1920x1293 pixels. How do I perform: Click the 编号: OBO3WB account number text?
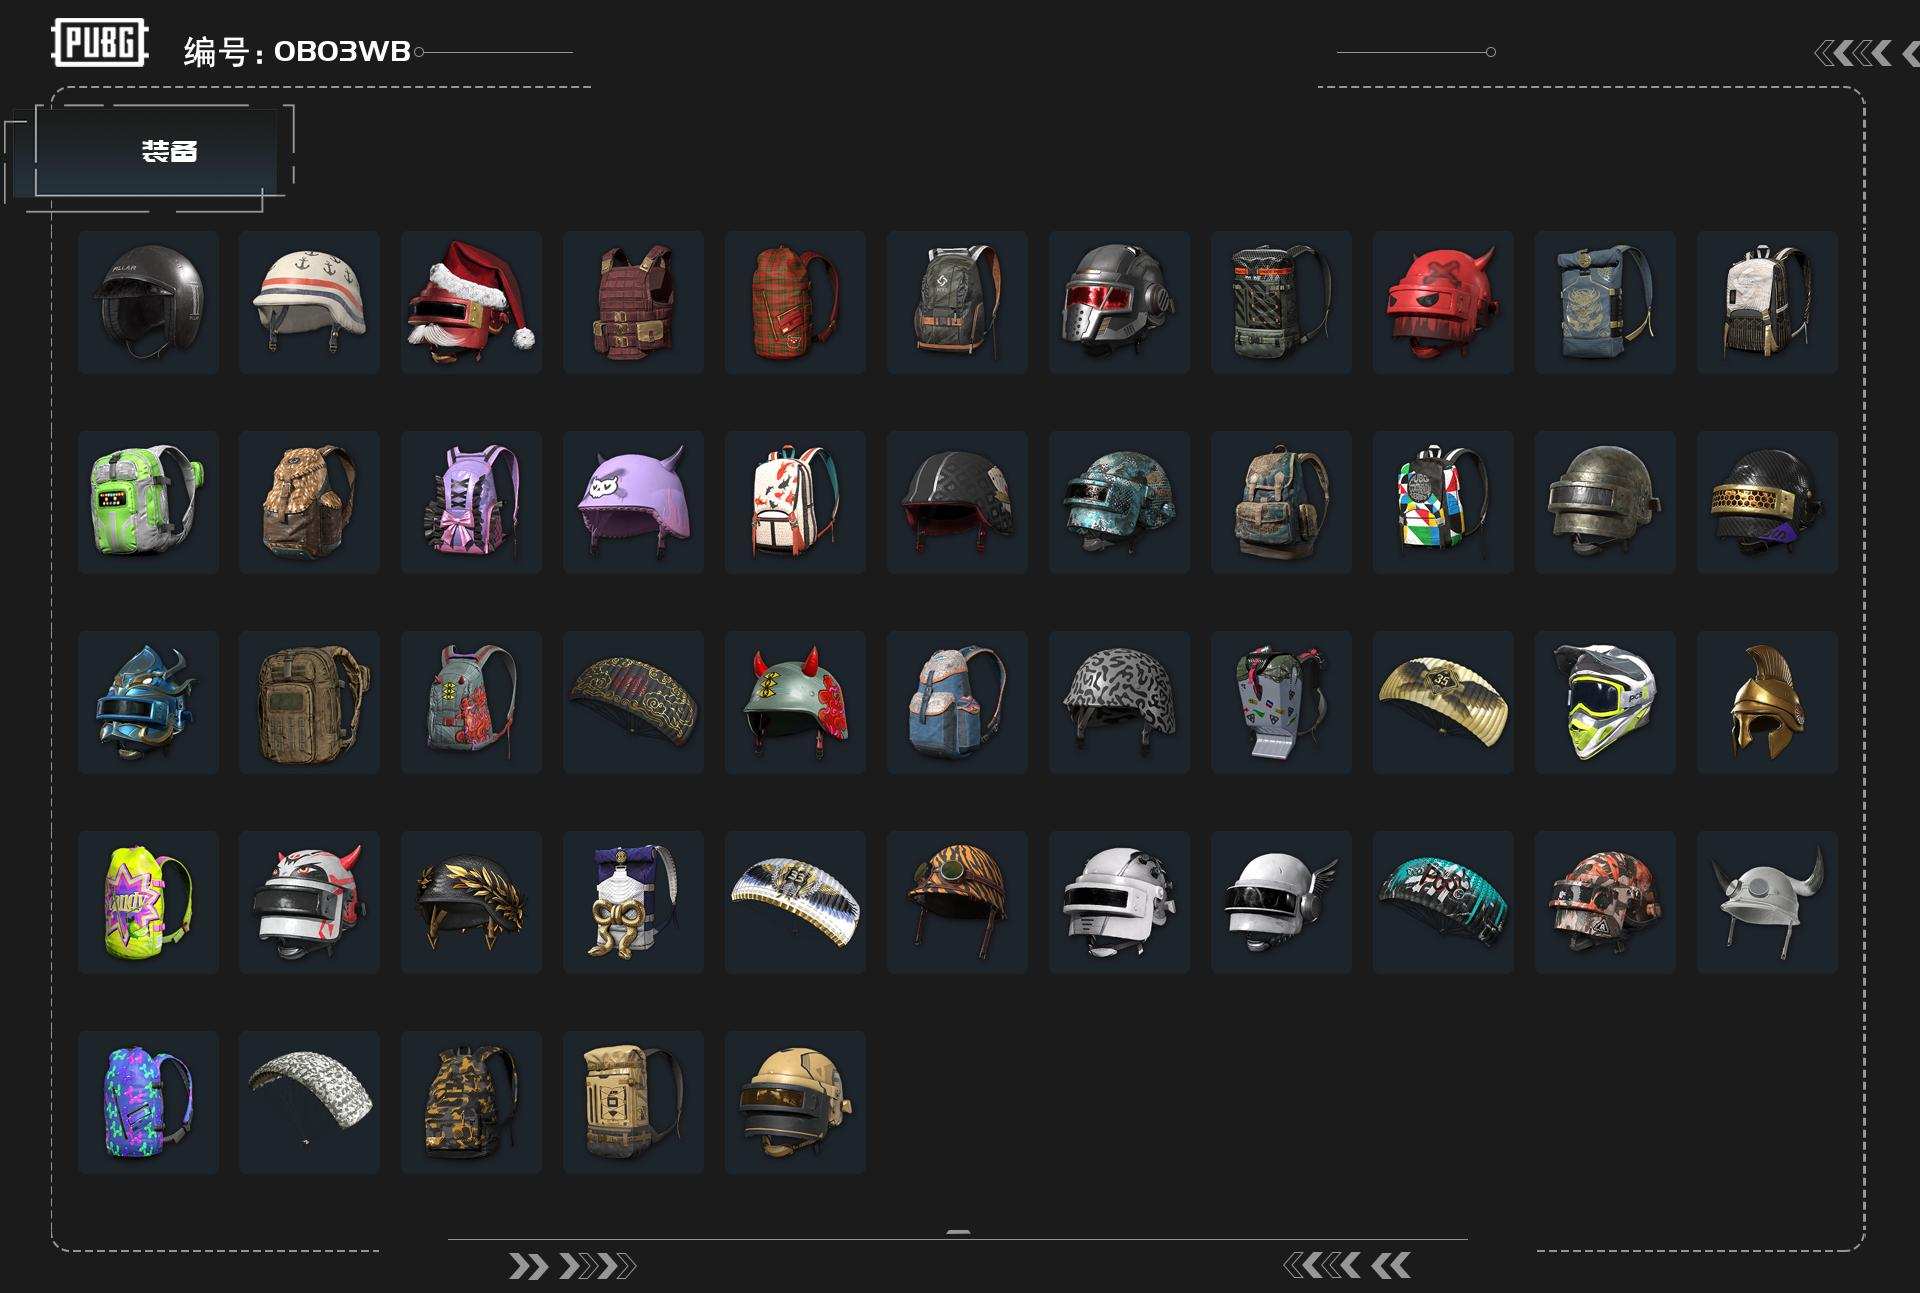297,51
